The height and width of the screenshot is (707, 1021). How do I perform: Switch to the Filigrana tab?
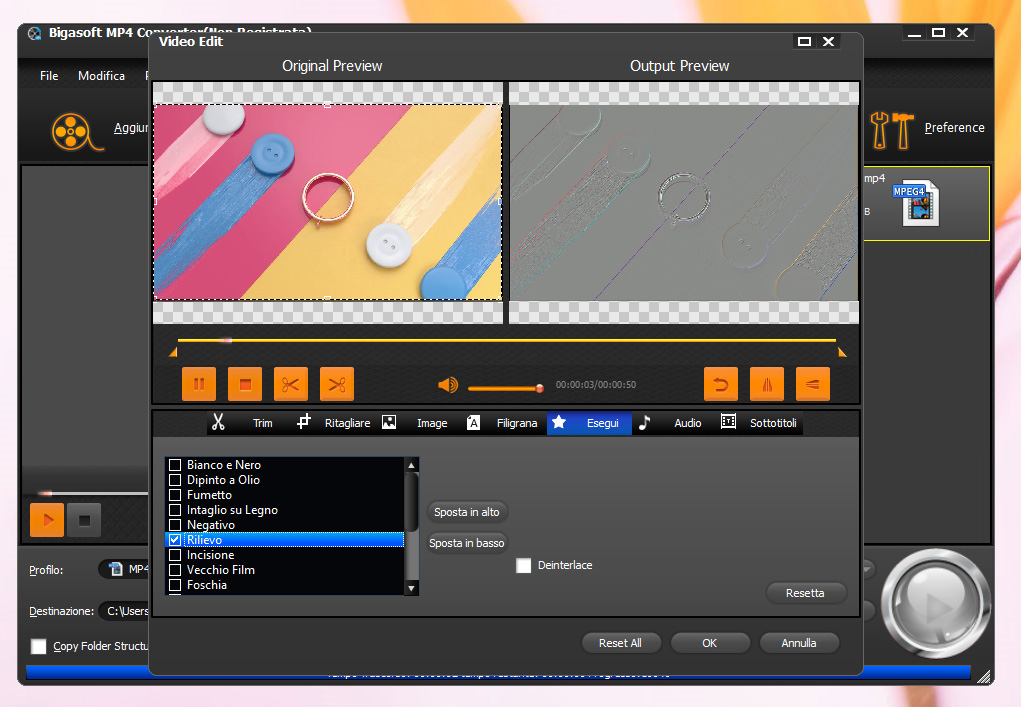click(x=504, y=423)
